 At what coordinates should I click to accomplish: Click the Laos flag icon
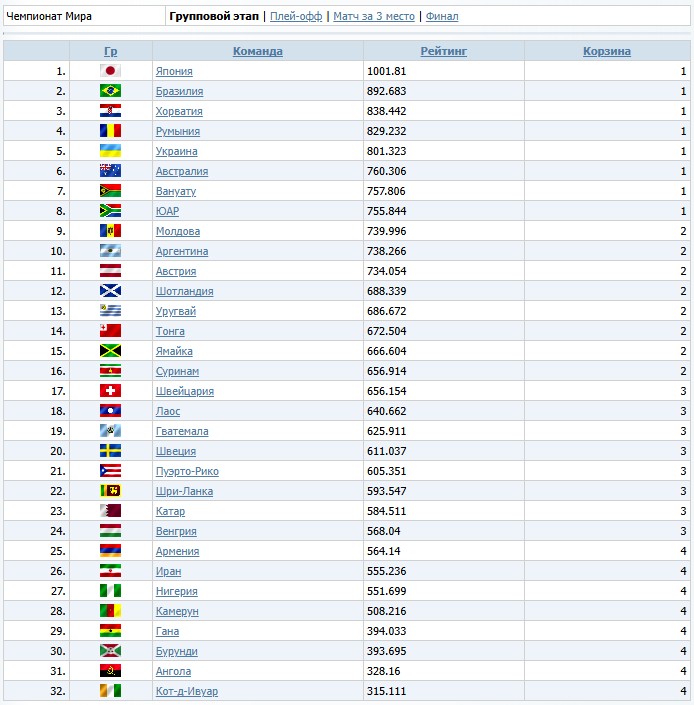110,411
